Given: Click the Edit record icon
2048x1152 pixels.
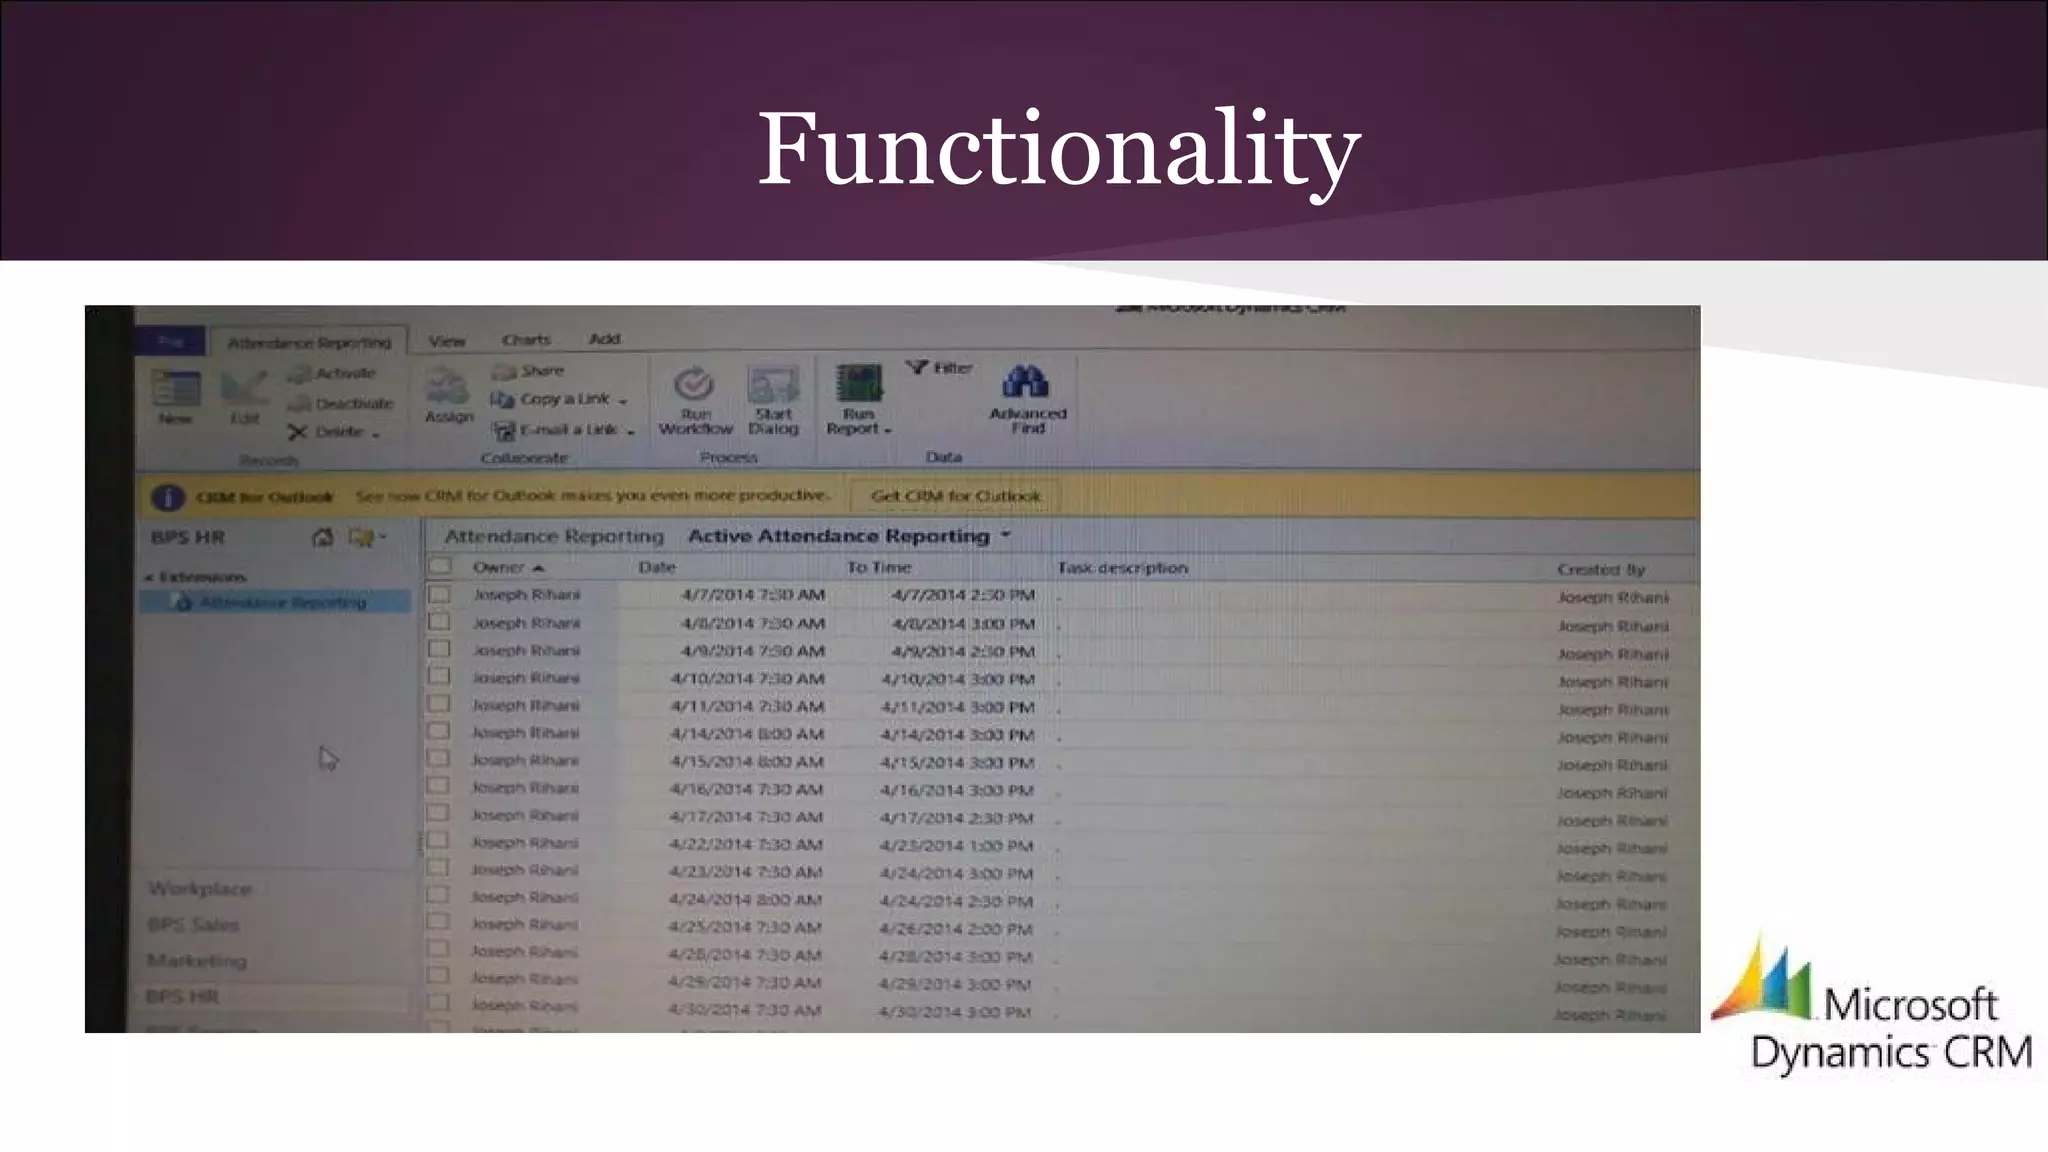Looking at the screenshot, I should point(244,389).
